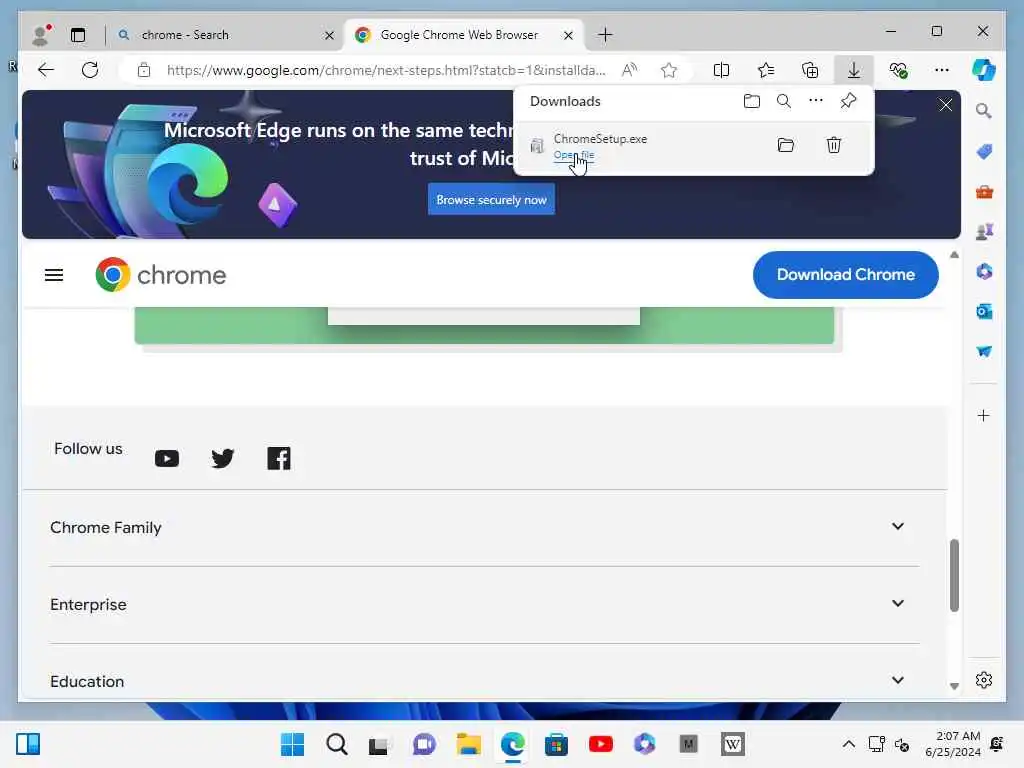Image resolution: width=1024 pixels, height=768 pixels.
Task: Click the address bar URL field
Action: [x=386, y=70]
